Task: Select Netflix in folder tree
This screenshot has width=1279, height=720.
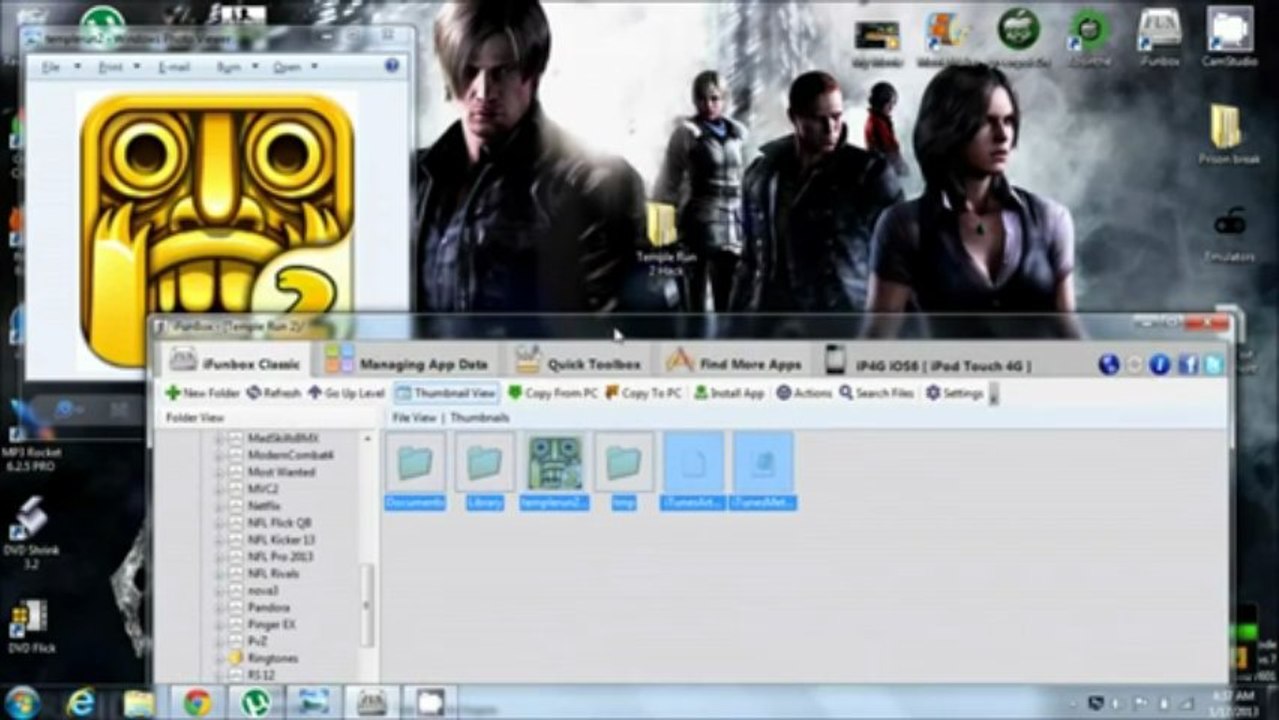Action: (x=263, y=506)
